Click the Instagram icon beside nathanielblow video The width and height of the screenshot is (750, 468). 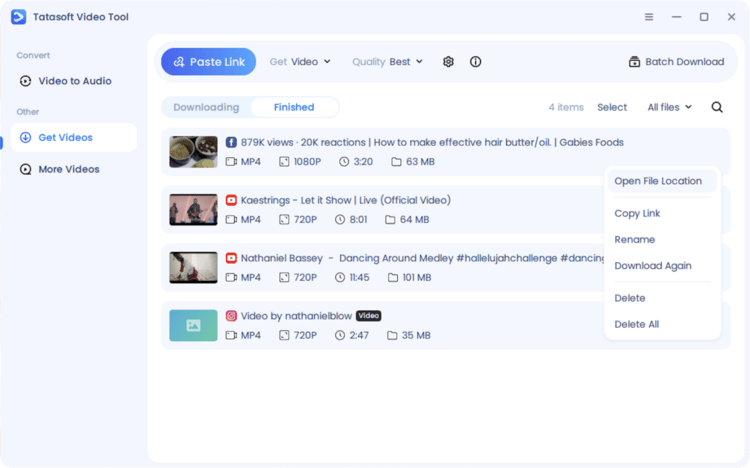click(x=231, y=316)
